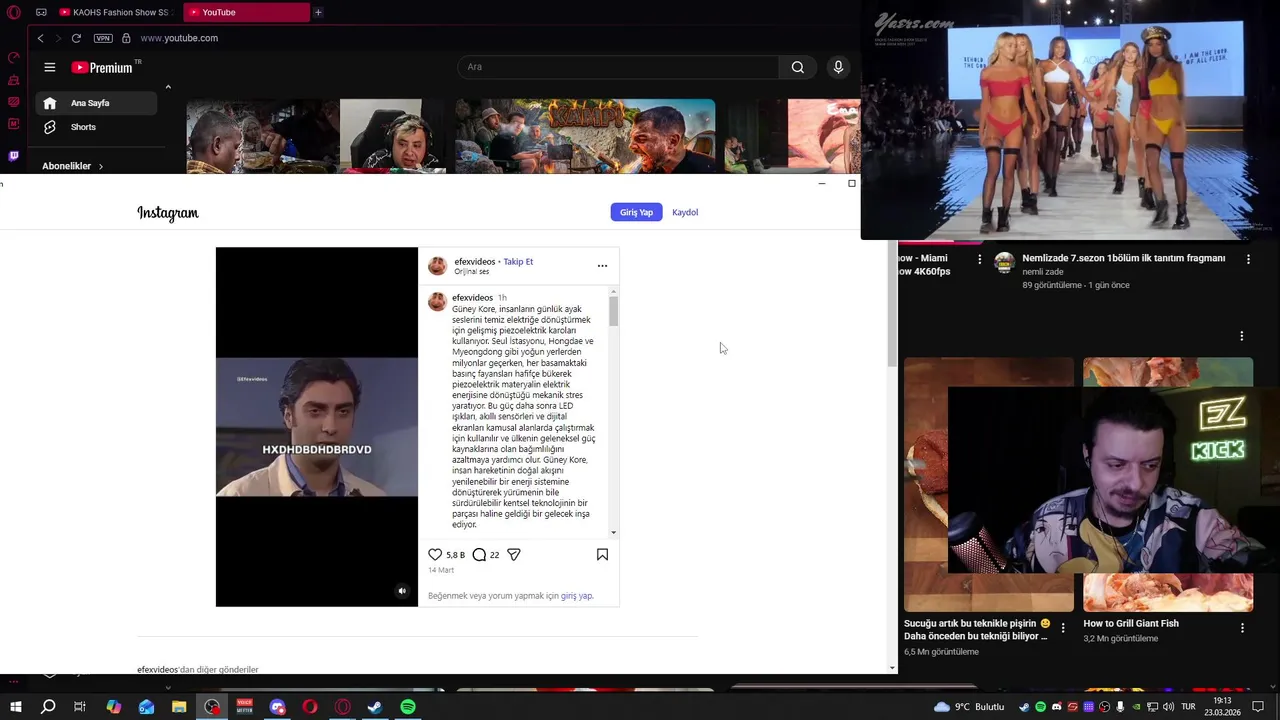This screenshot has width=1280, height=720.
Task: Click the Instagram window vertical scrollbar
Action: (x=892, y=305)
